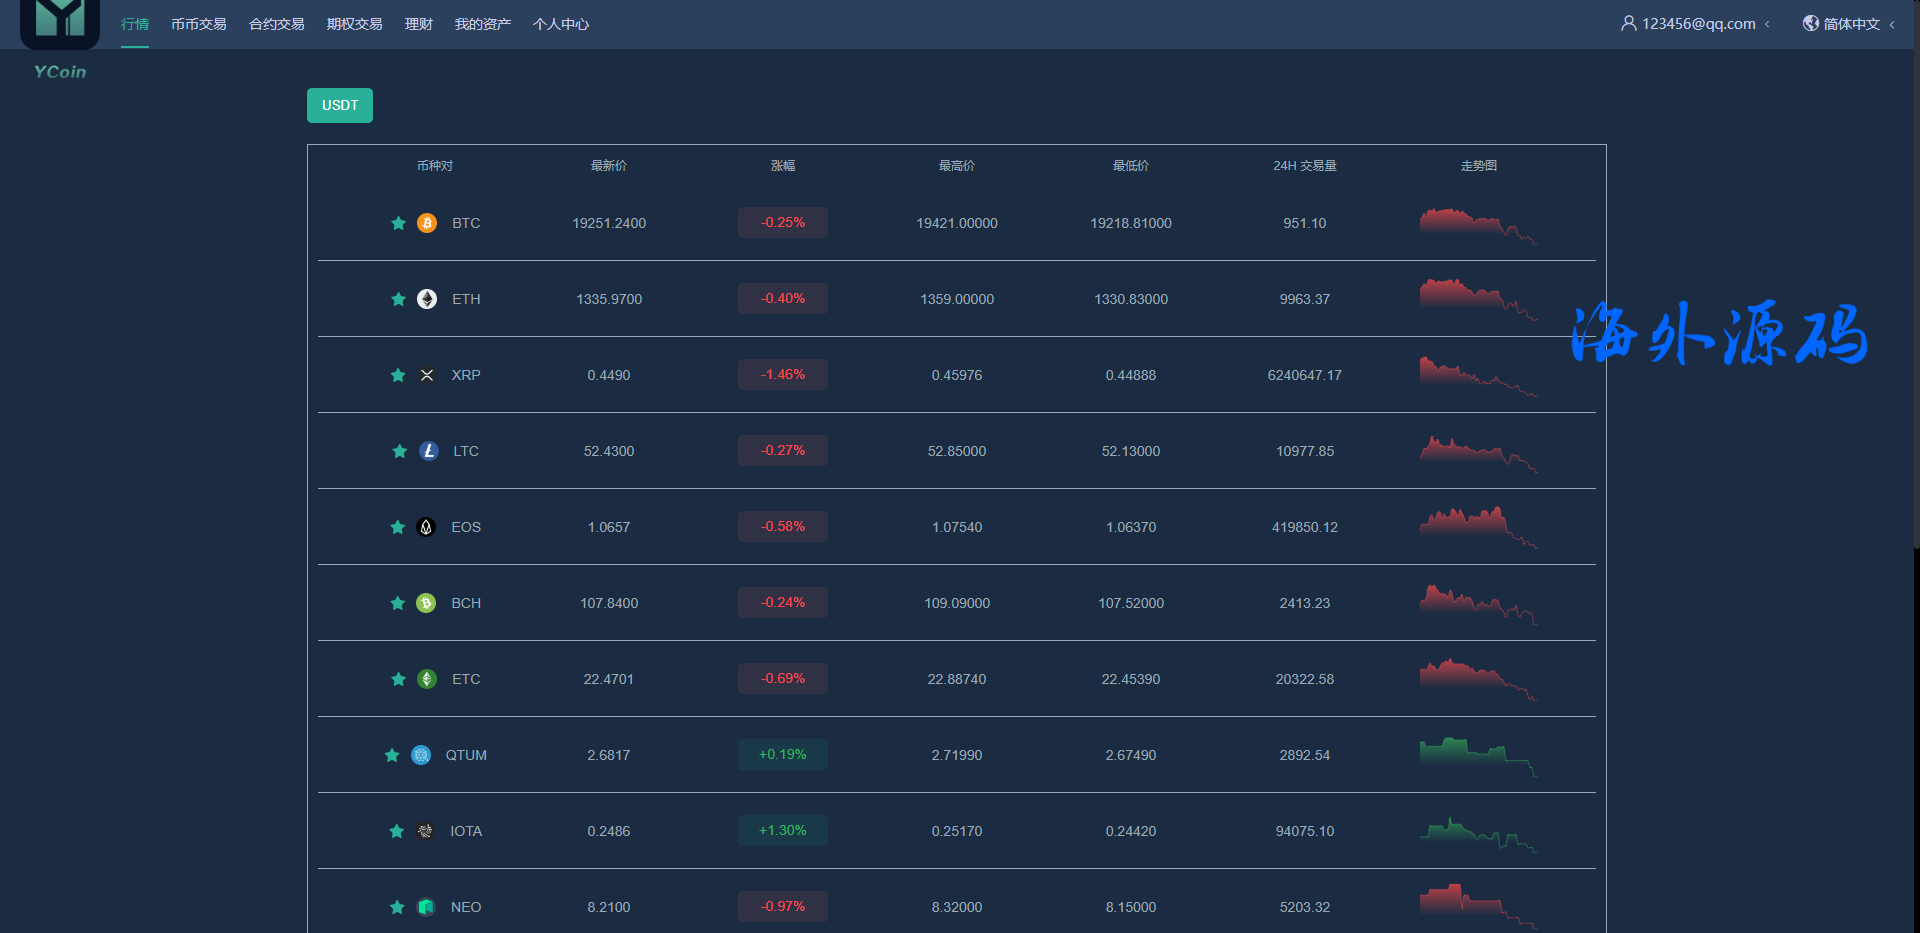Image resolution: width=1920 pixels, height=933 pixels.
Task: Click the QTUM coin icon
Action: click(421, 755)
